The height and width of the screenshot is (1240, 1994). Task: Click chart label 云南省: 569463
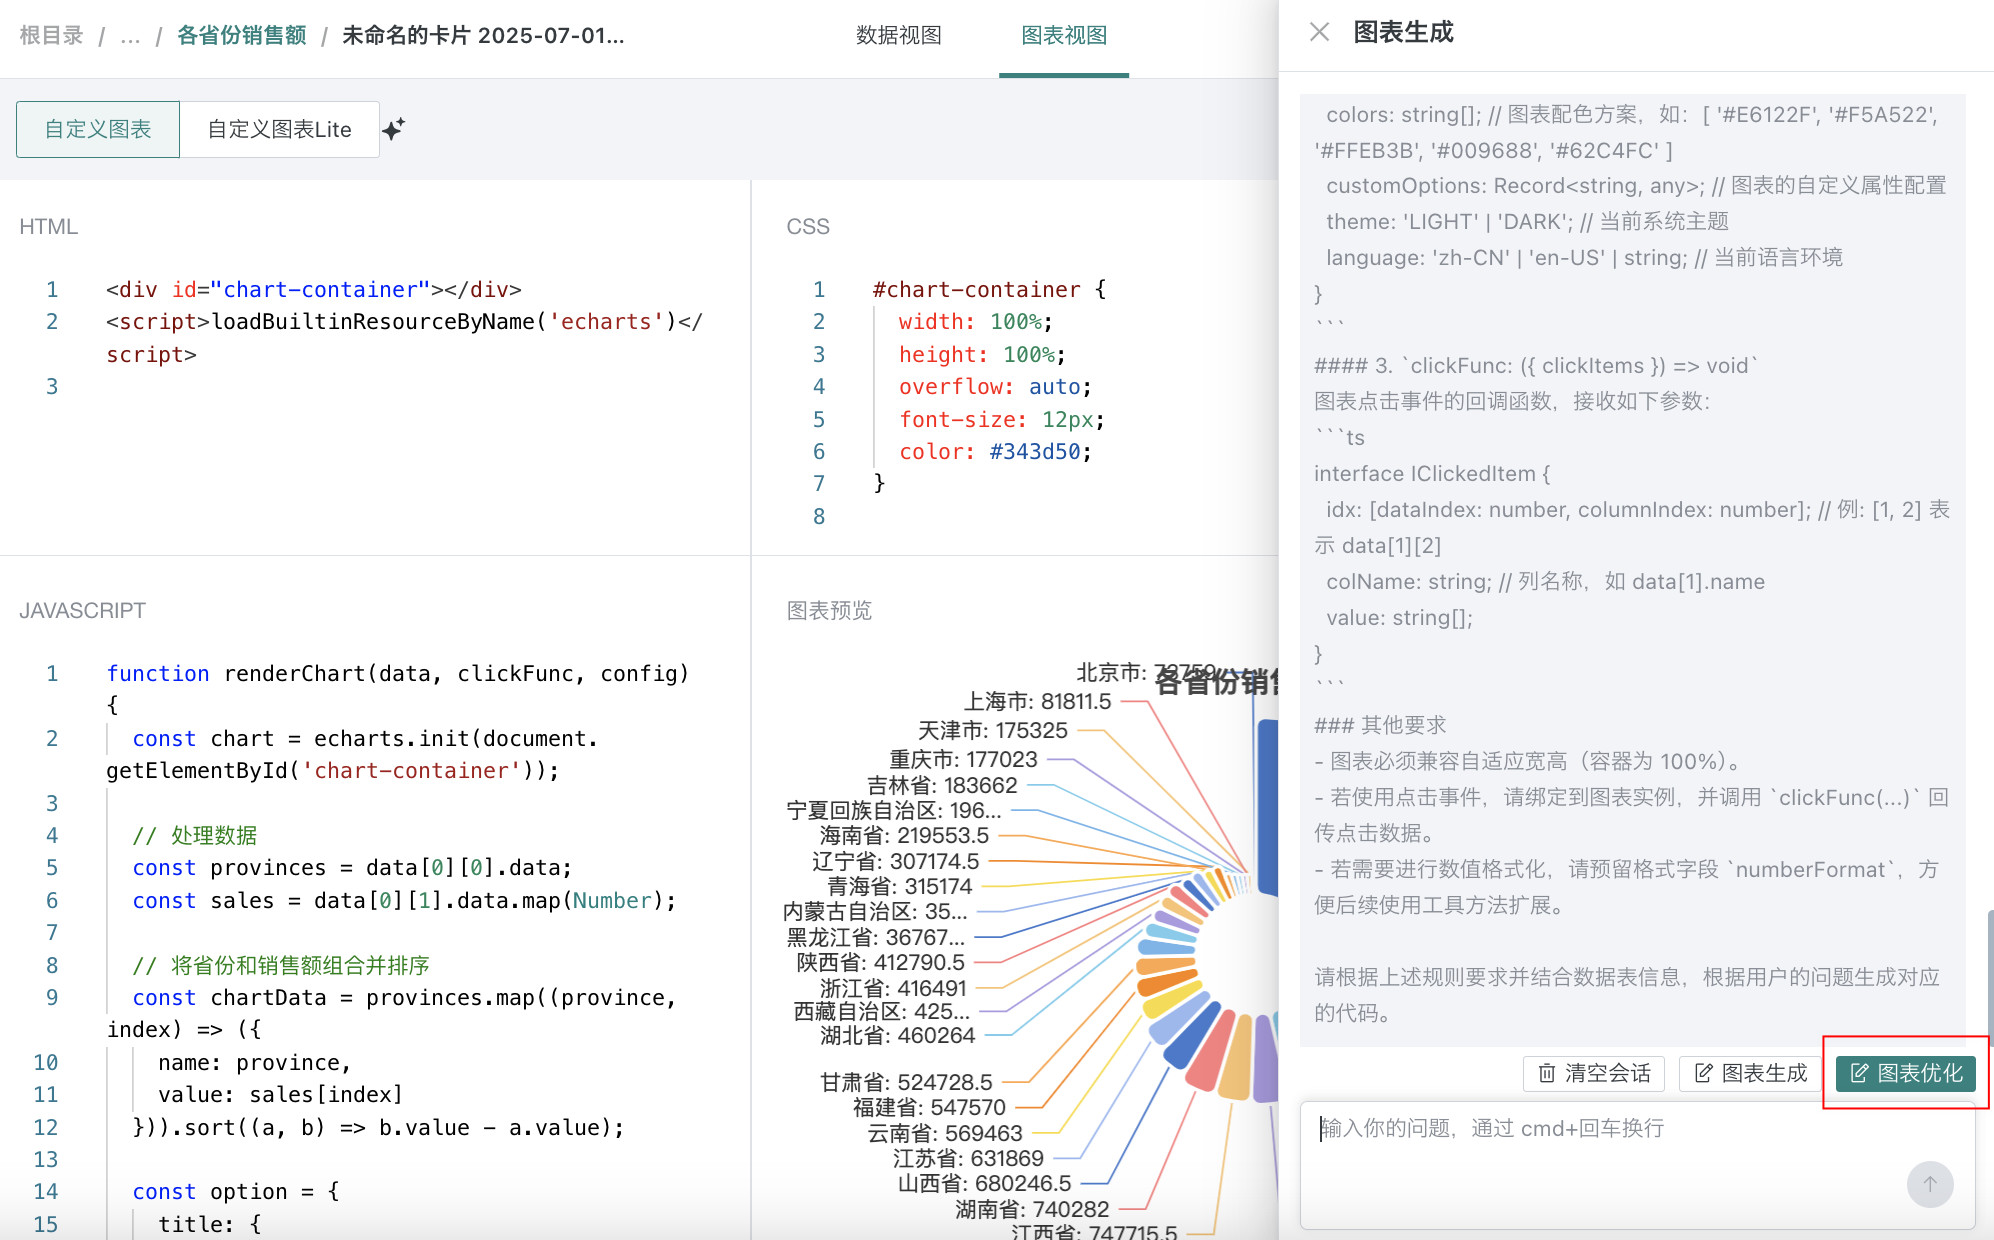click(945, 1133)
